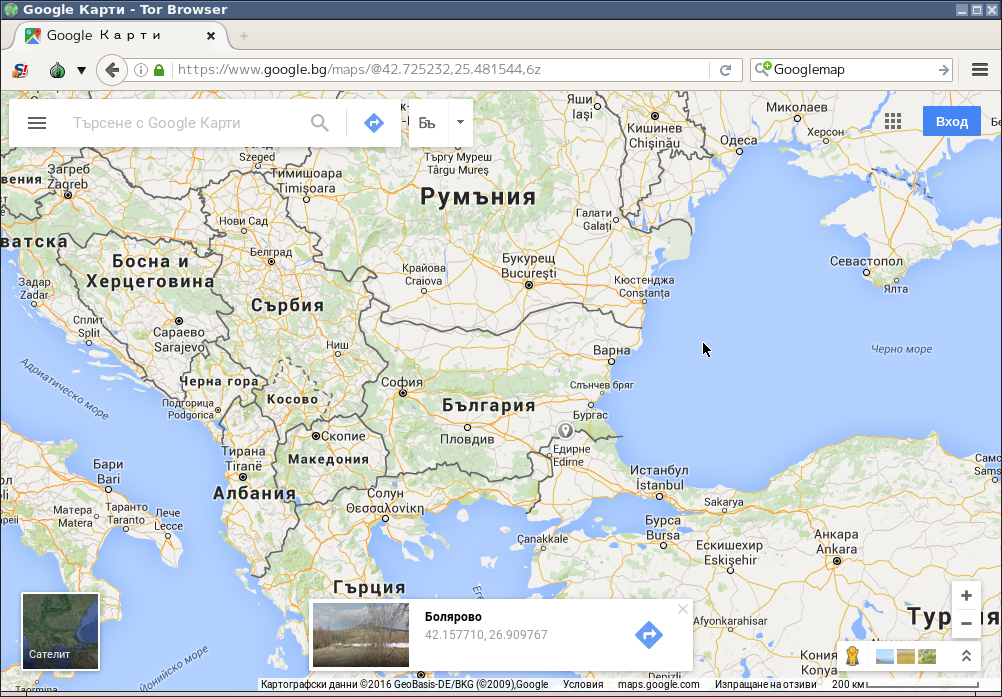Click the Пловдив city label

coord(467,440)
